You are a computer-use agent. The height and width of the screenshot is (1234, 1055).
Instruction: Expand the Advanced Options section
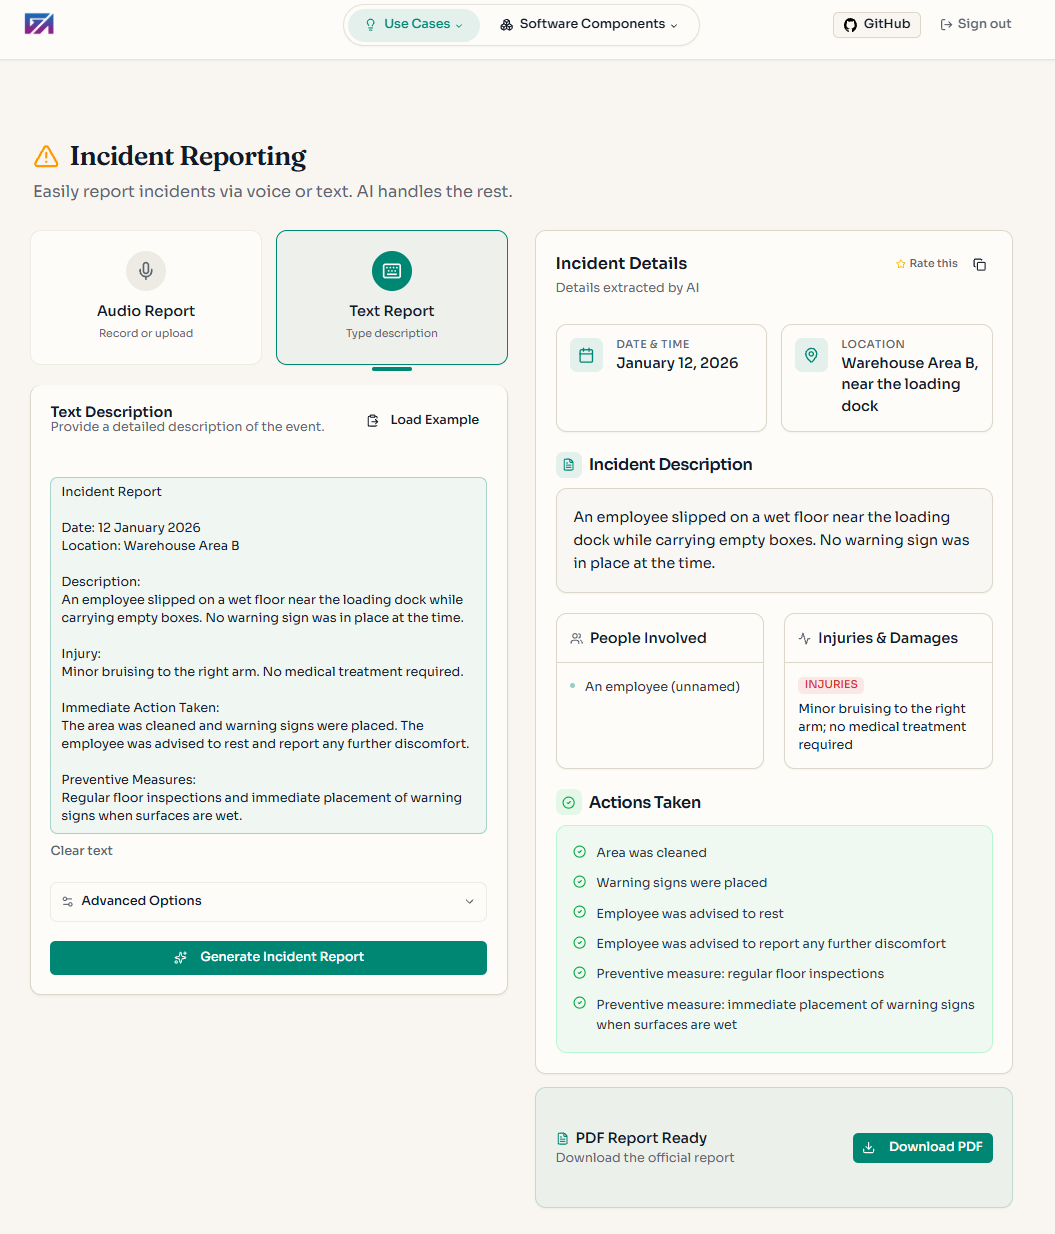(267, 901)
